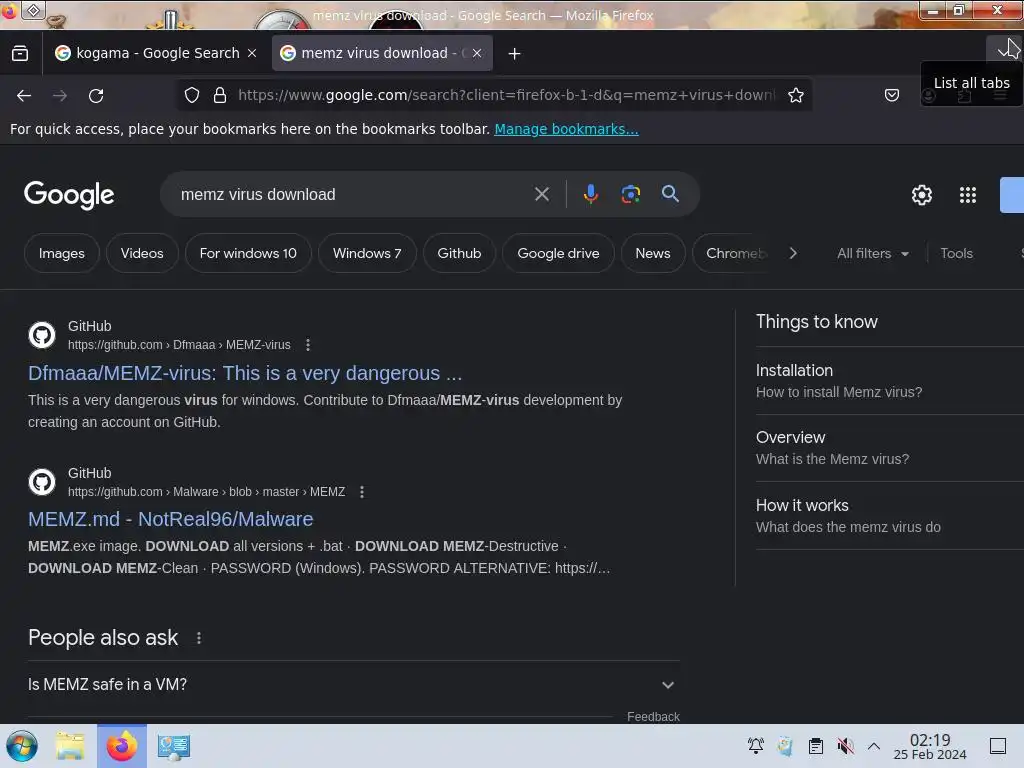Open File Explorer from taskbar
1024x768 pixels.
point(71,746)
